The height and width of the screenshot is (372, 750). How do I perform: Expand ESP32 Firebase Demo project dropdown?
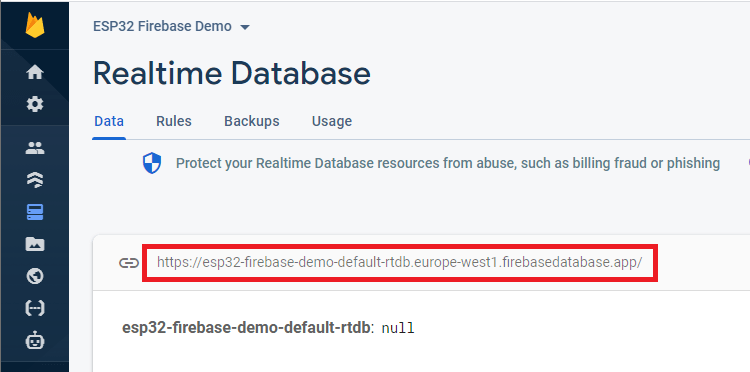point(171,26)
